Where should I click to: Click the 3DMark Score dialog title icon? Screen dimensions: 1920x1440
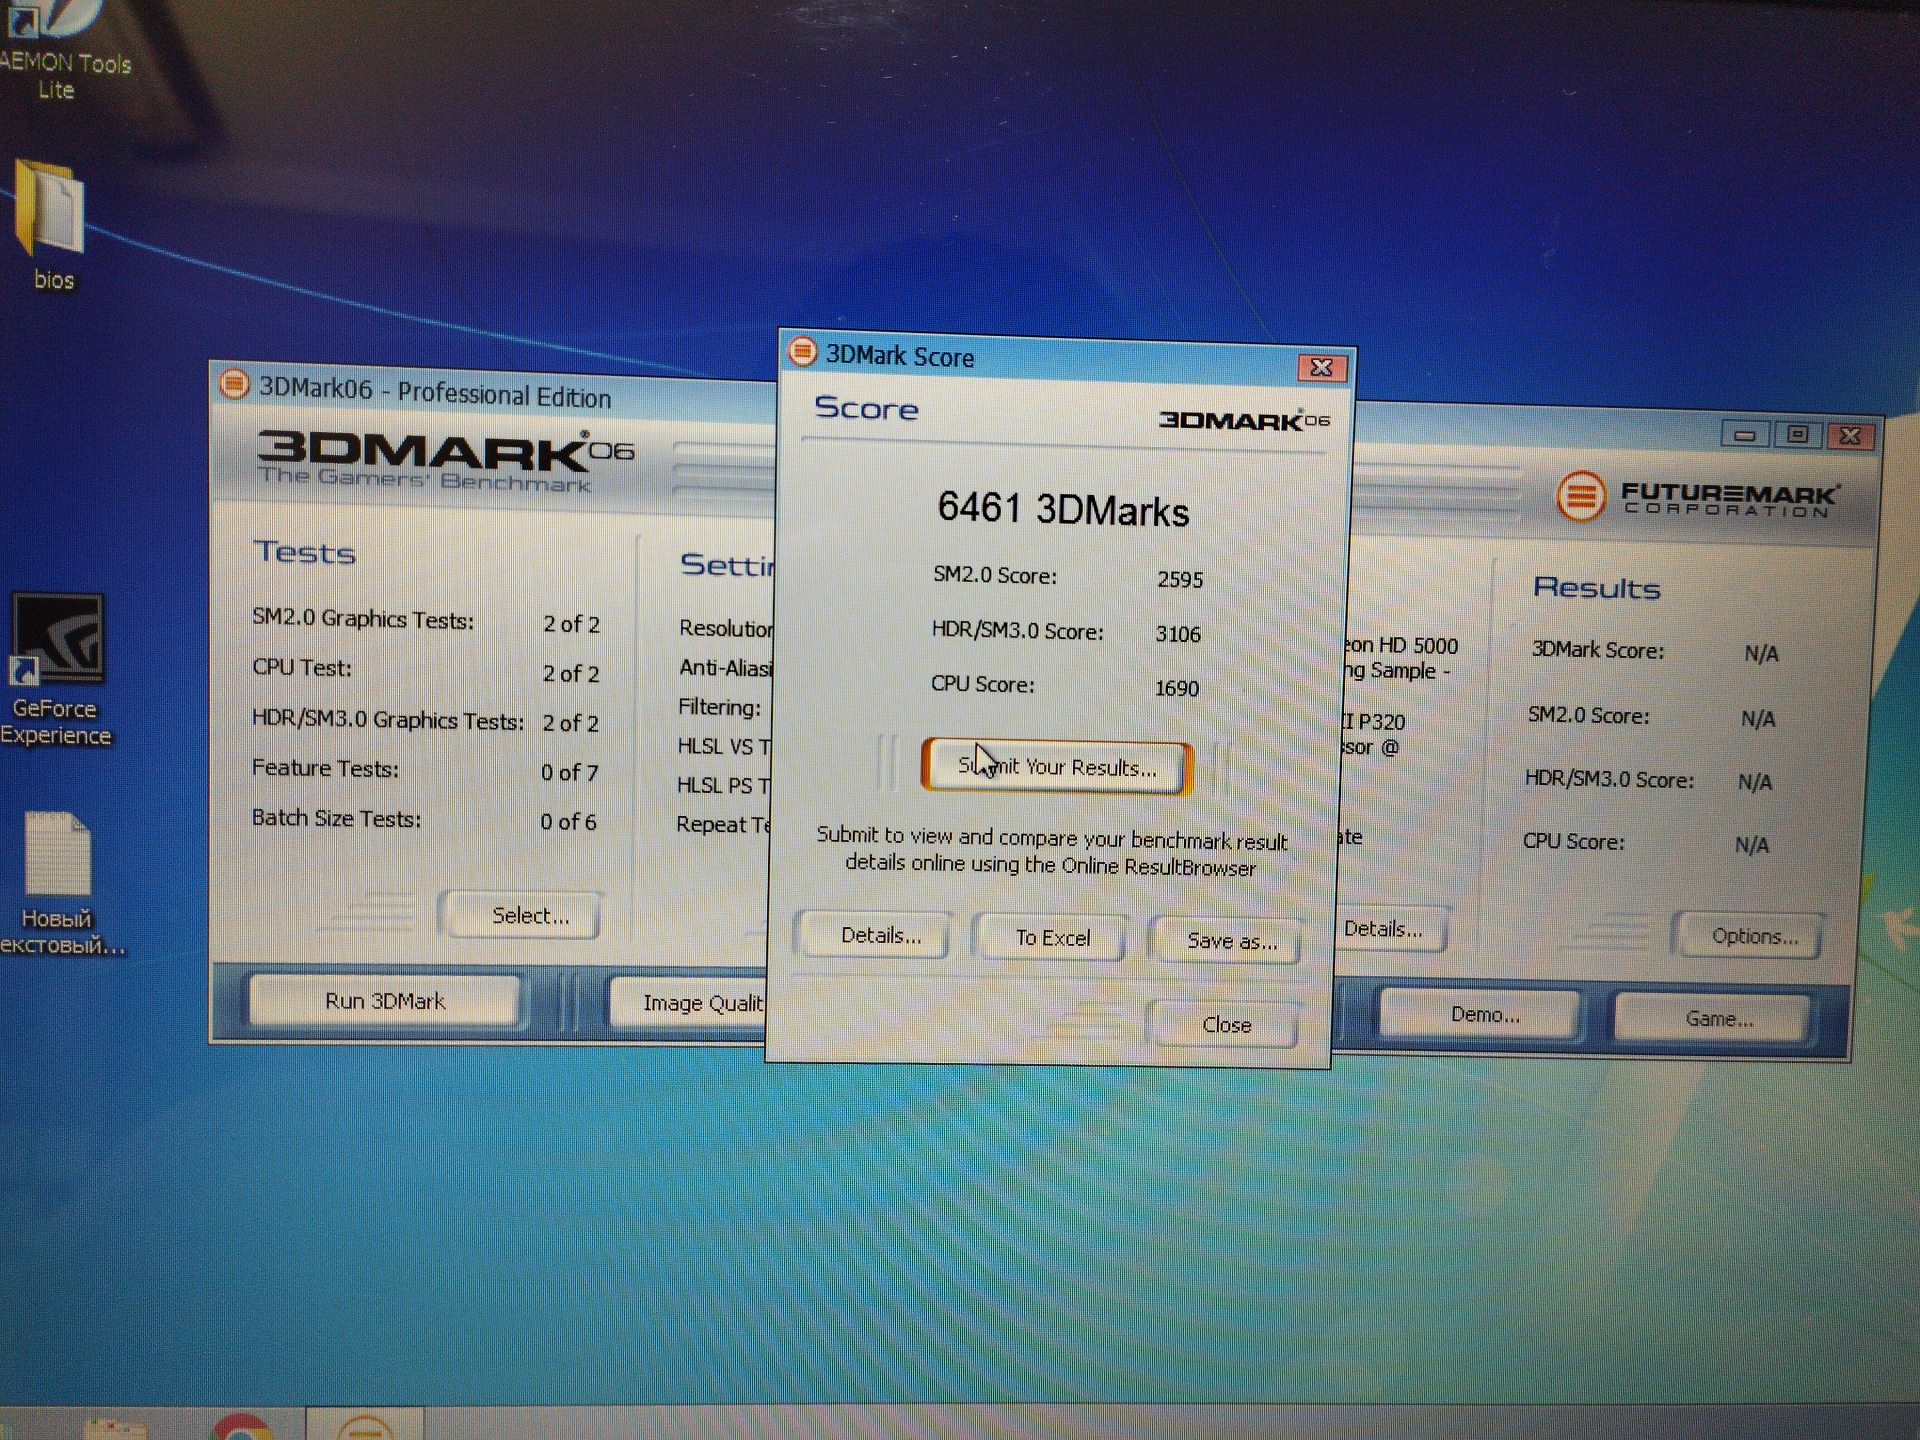coord(802,352)
